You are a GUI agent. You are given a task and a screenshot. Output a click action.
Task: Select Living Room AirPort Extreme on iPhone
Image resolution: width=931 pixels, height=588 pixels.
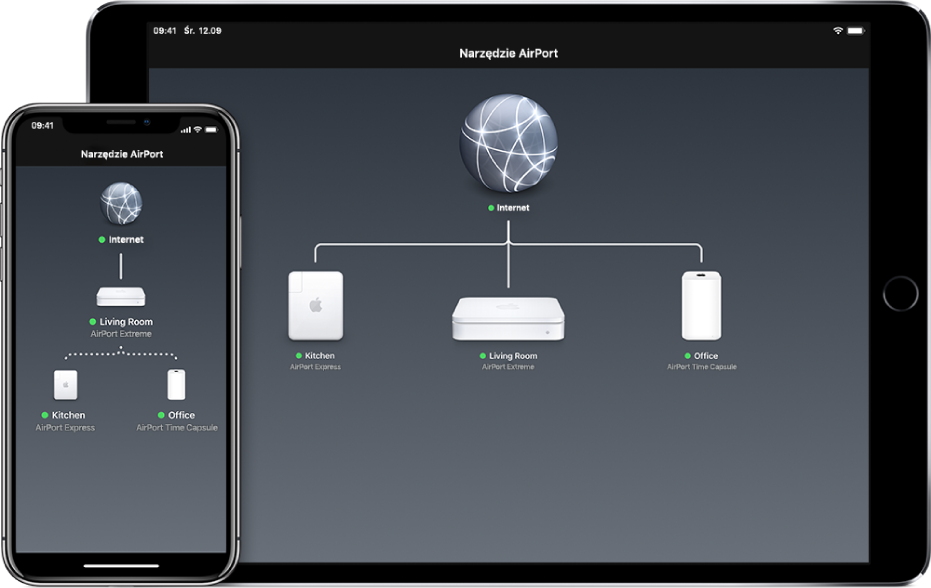coord(121,296)
